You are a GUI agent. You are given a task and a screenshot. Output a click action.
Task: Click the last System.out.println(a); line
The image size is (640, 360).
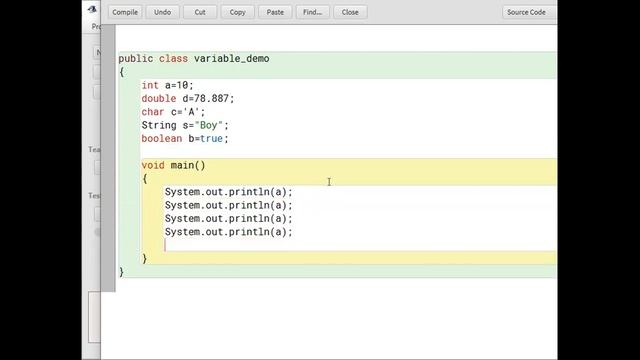tap(229, 232)
